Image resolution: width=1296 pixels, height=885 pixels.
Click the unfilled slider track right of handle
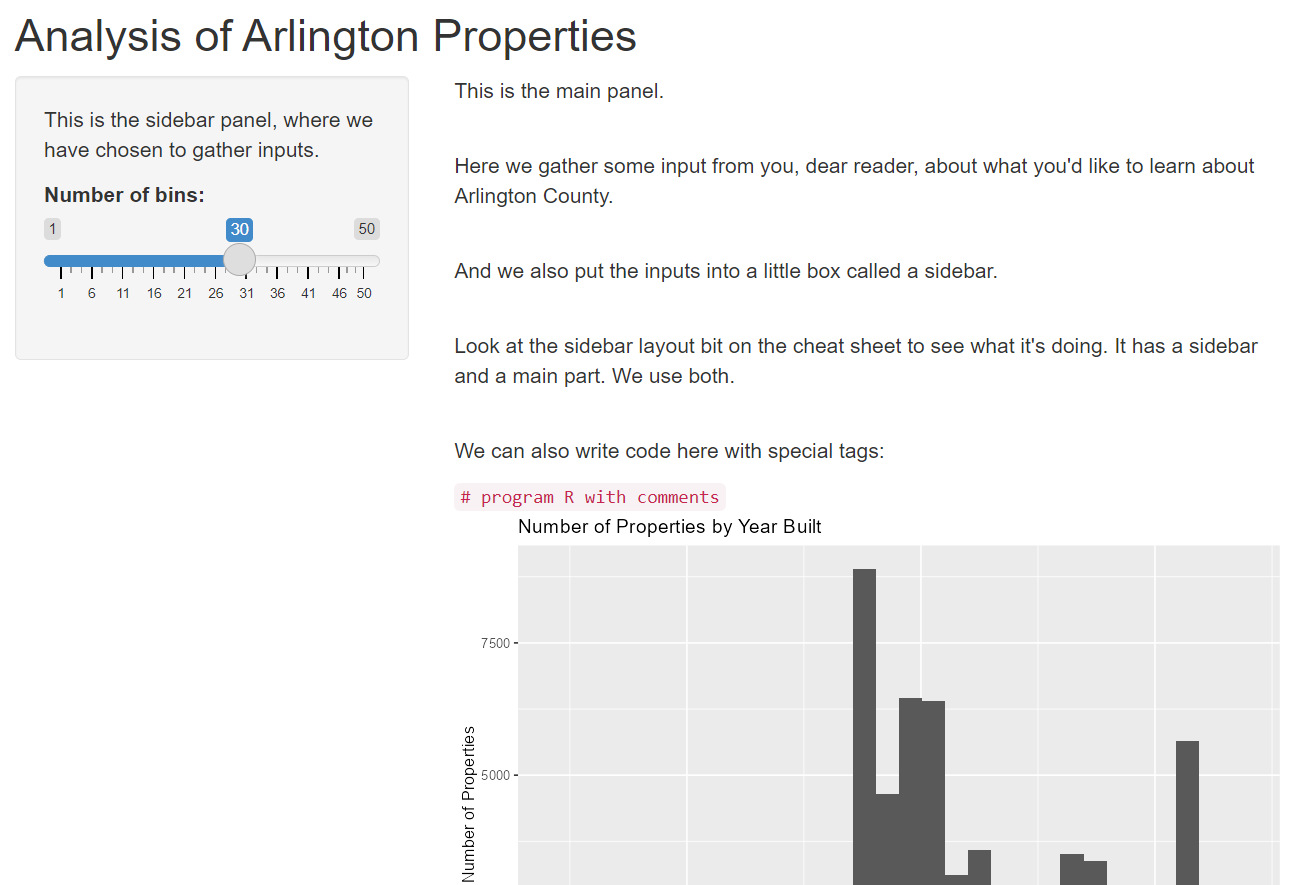(315, 261)
